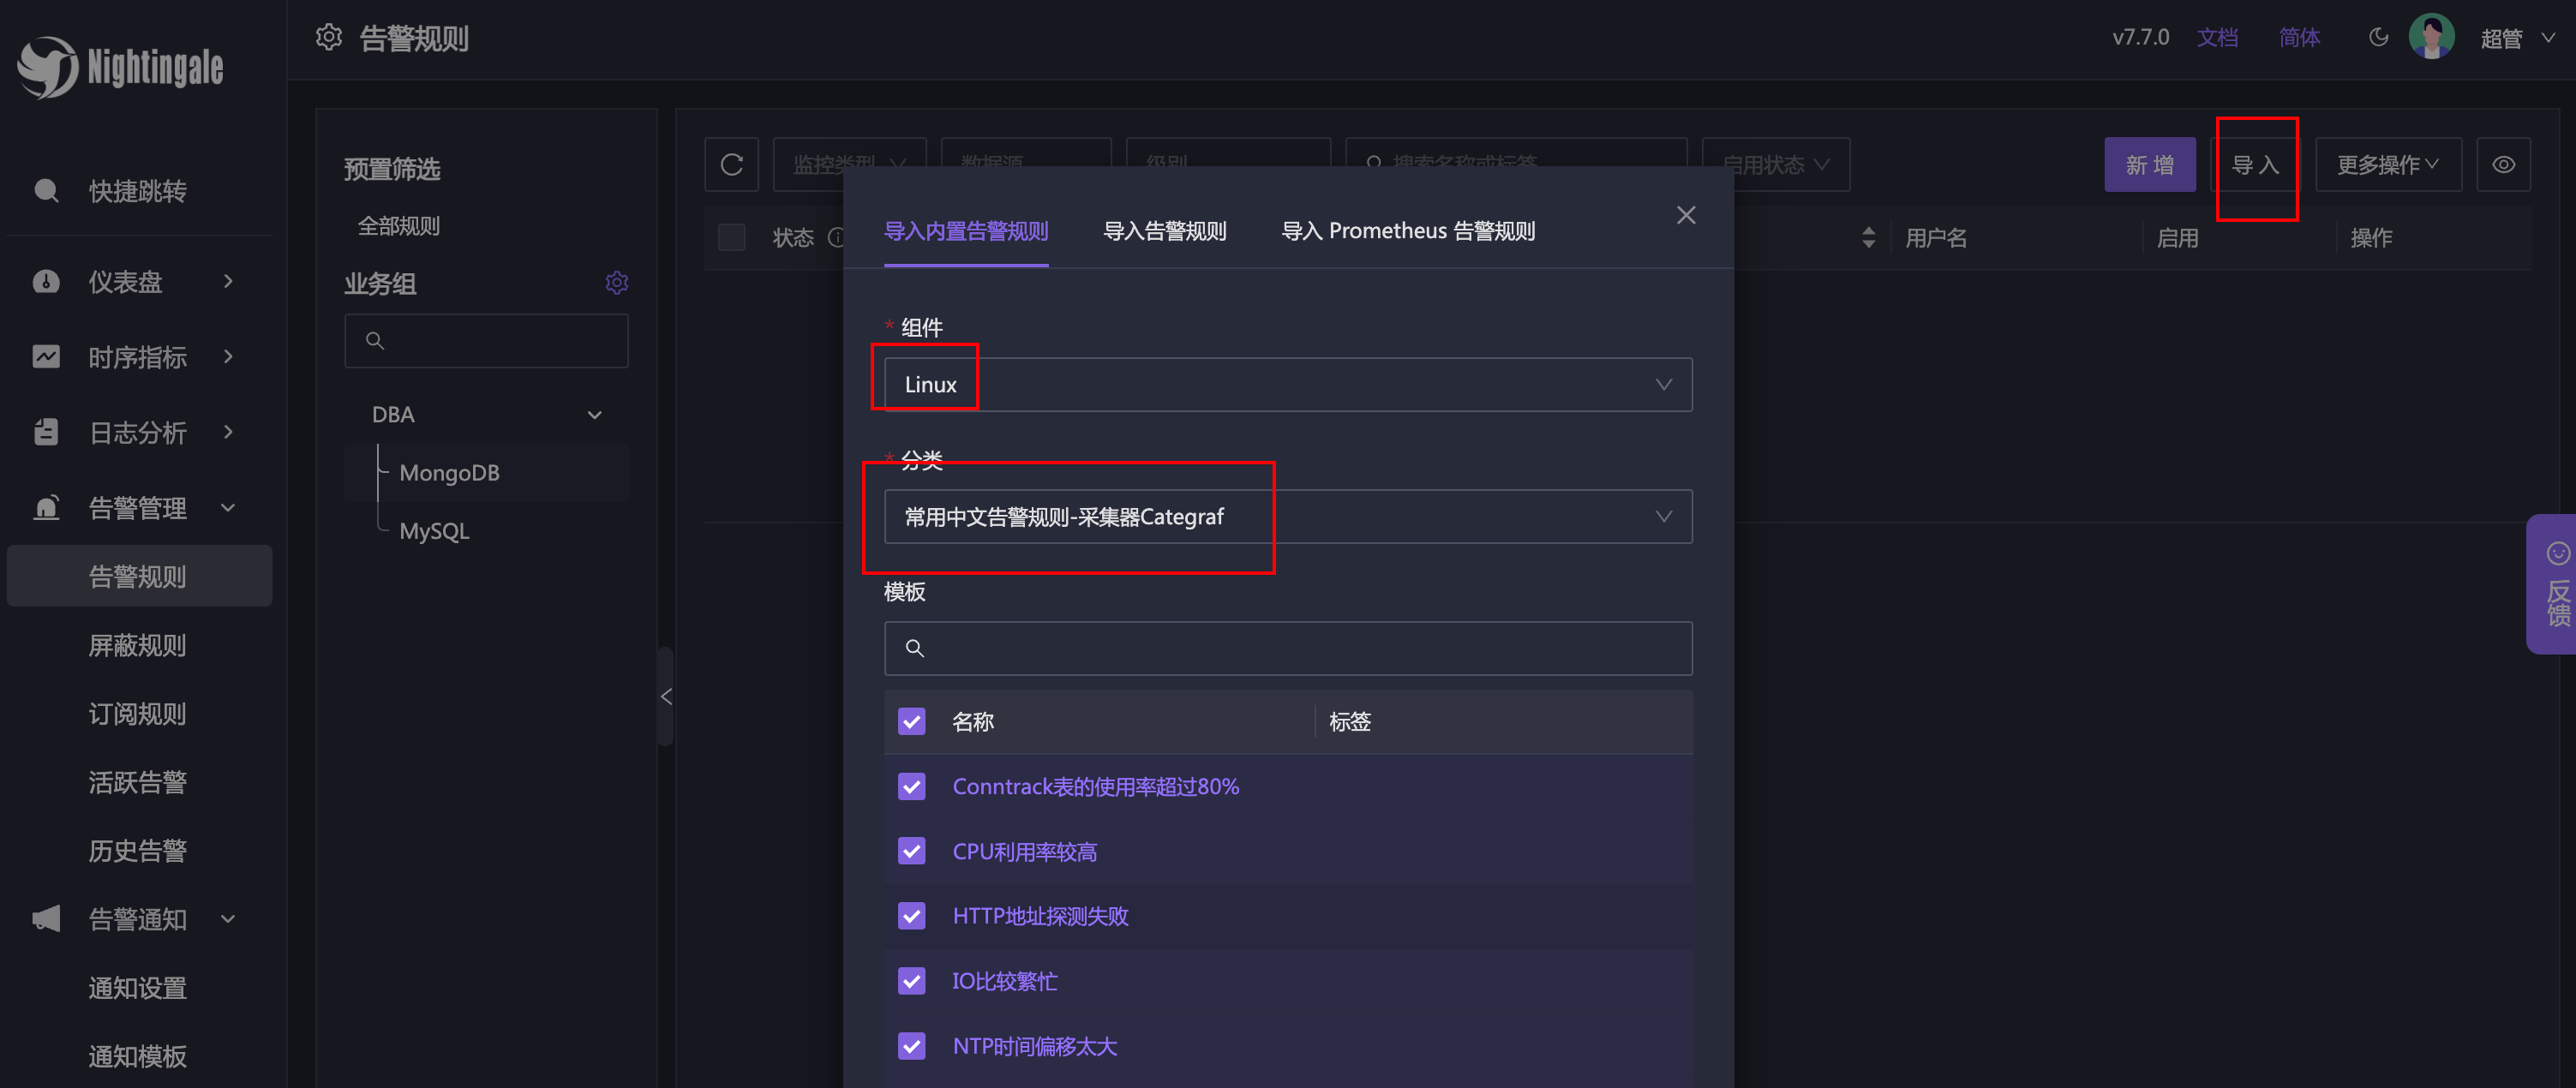The width and height of the screenshot is (2576, 1088).
Task: Toggle select-all checkbox in rules table header
Action: pos(732,238)
